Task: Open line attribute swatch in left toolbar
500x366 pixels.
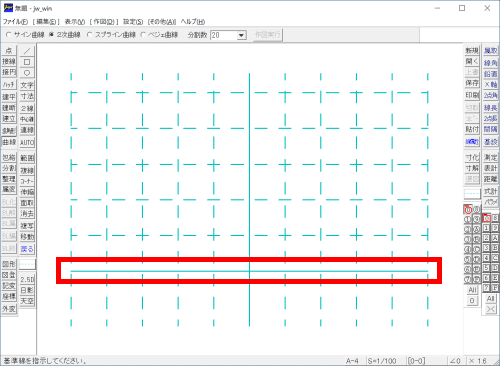Action: [27, 264]
